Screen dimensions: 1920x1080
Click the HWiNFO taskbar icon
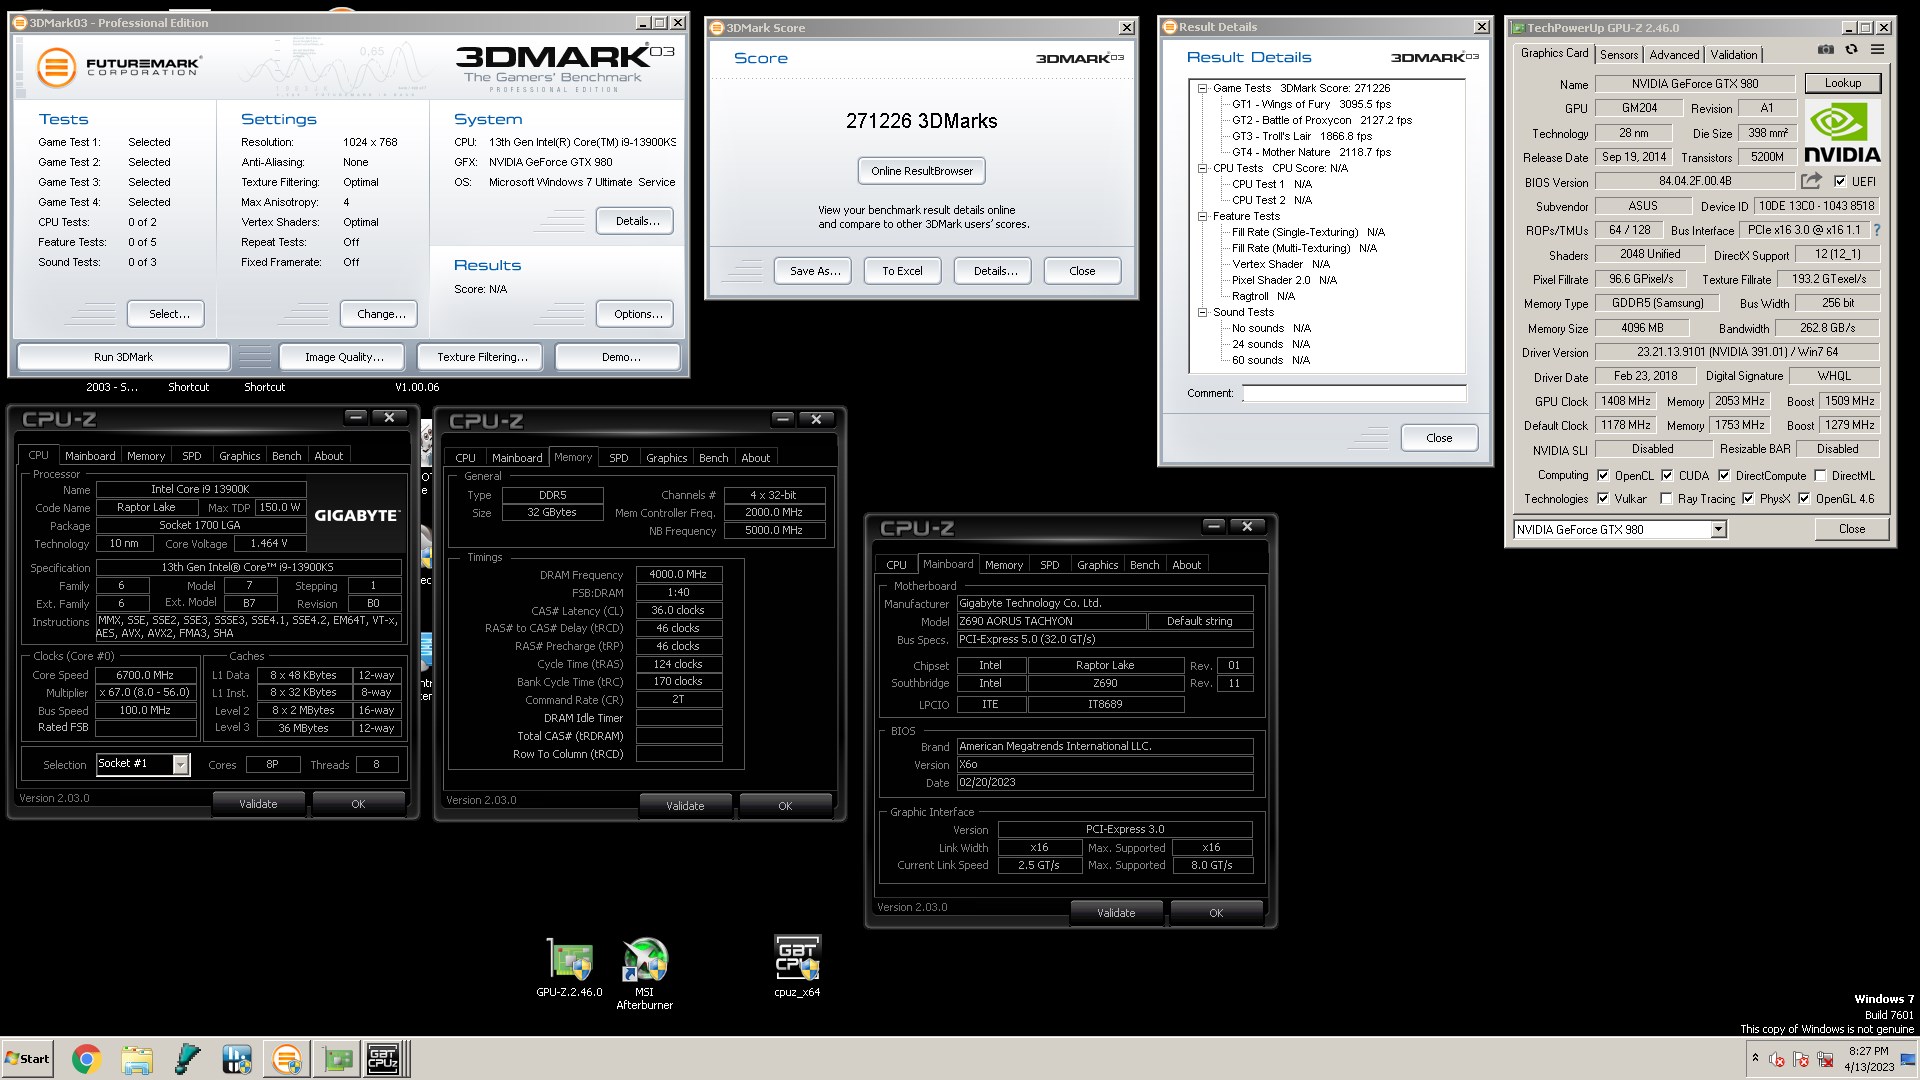[237, 1059]
